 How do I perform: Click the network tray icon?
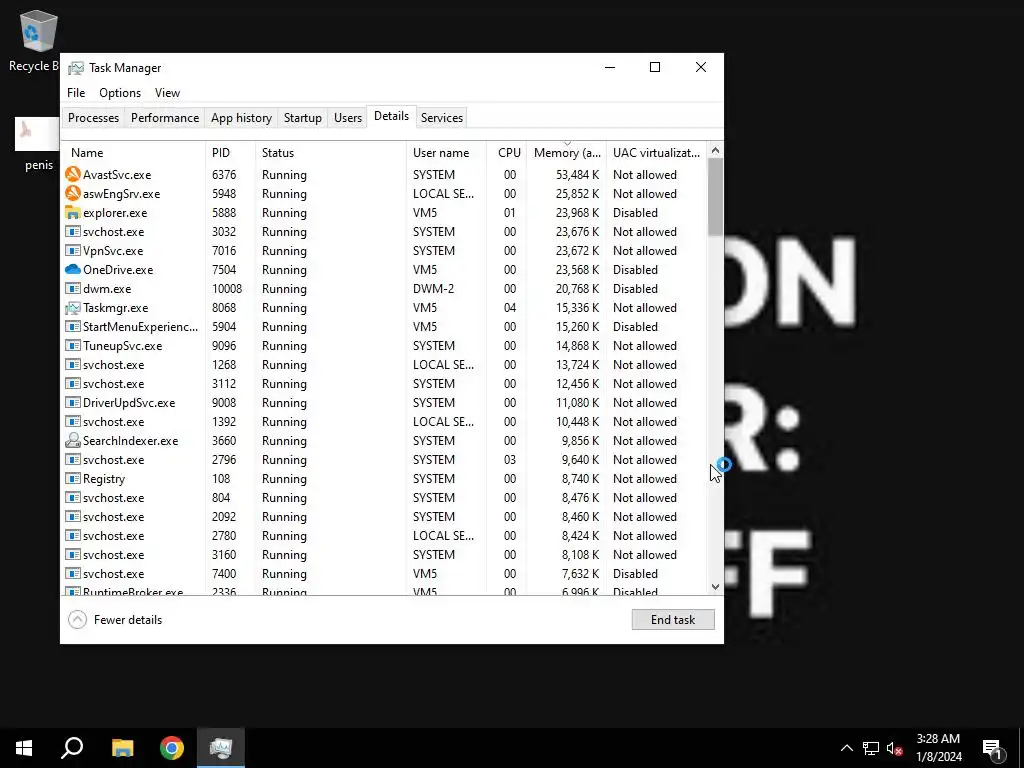coord(871,748)
